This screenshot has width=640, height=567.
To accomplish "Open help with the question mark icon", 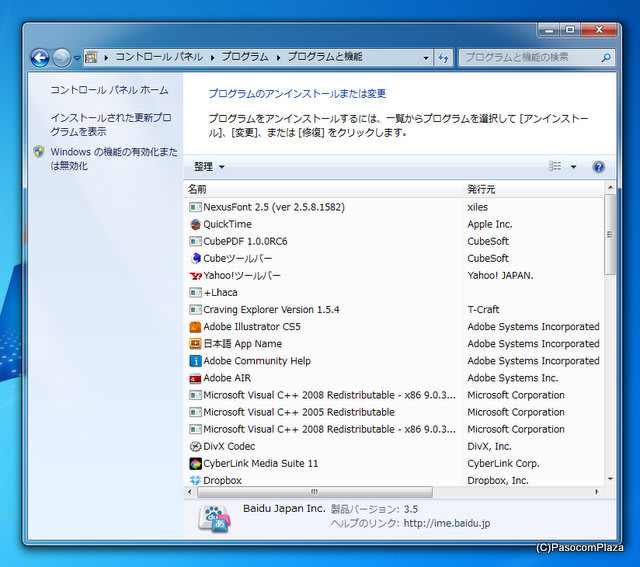I will click(598, 167).
